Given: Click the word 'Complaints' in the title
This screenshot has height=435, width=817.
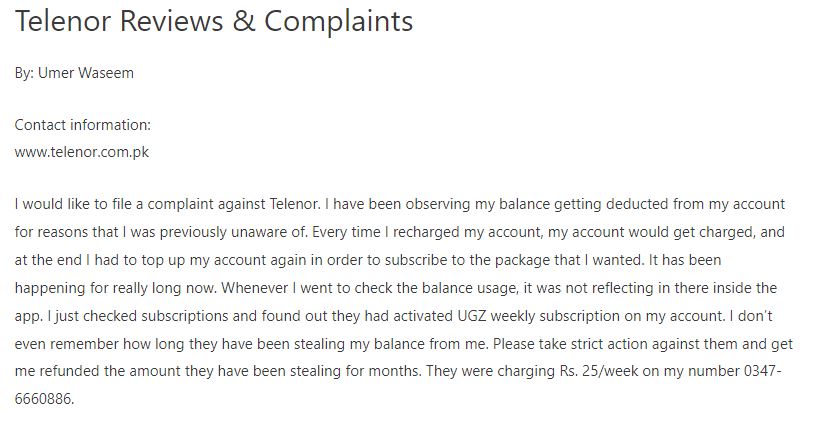Looking at the screenshot, I should [x=339, y=22].
